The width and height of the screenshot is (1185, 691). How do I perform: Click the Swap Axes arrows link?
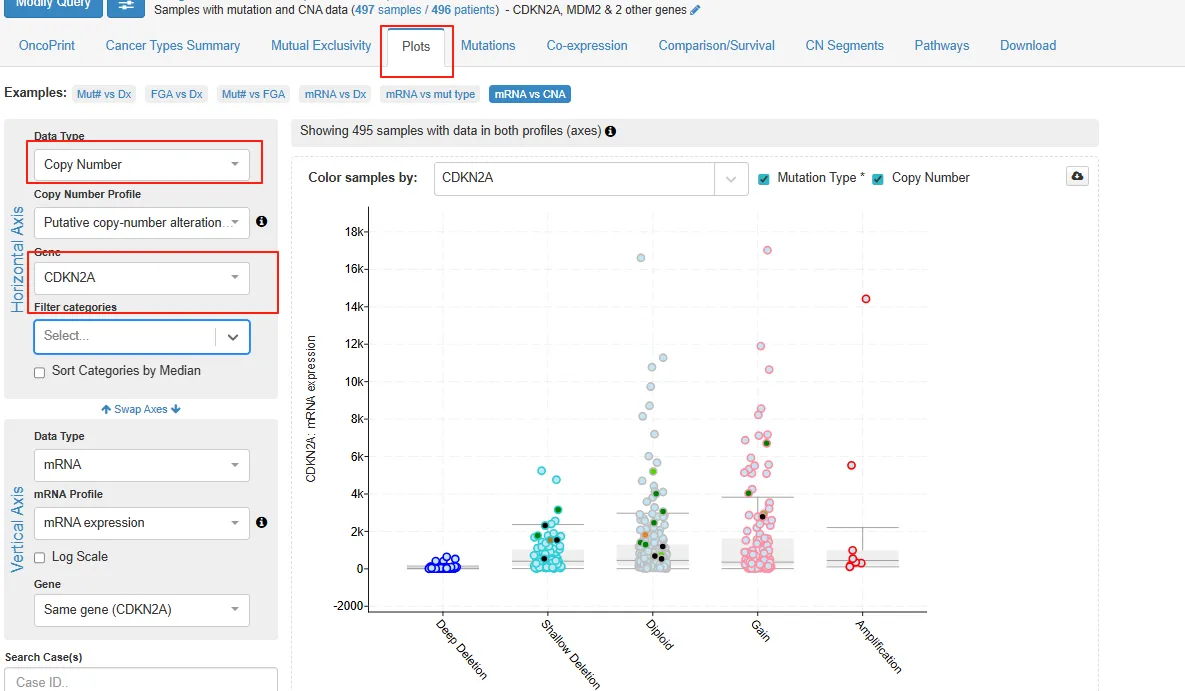click(x=141, y=409)
